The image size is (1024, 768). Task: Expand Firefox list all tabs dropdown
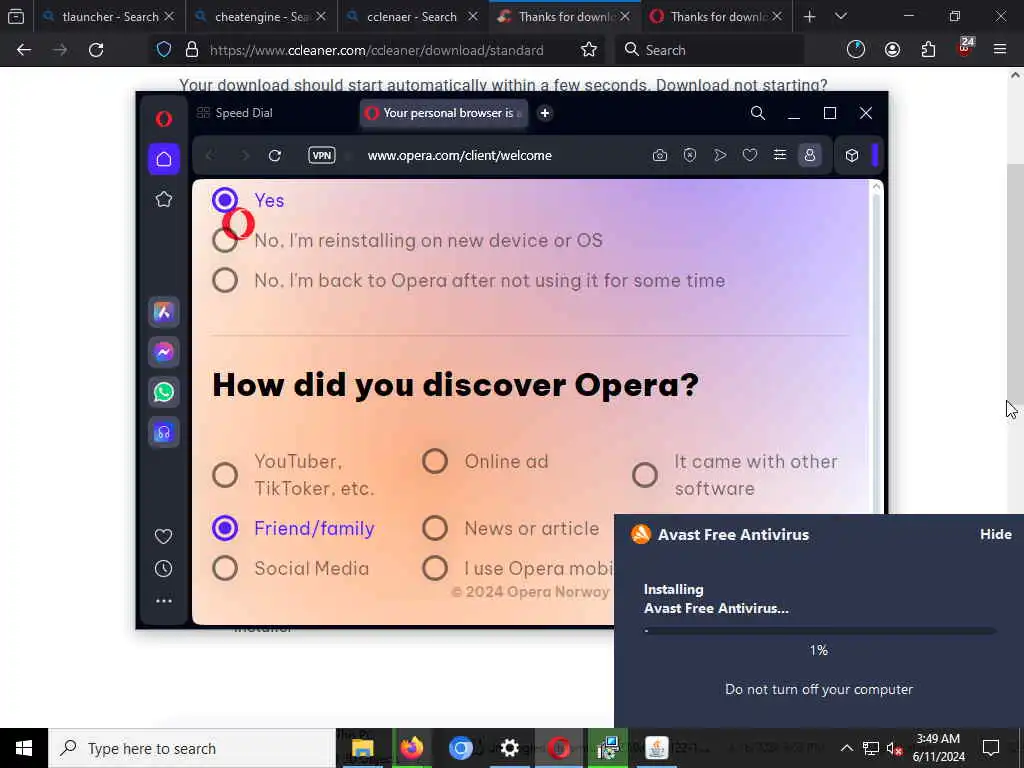[x=841, y=16]
